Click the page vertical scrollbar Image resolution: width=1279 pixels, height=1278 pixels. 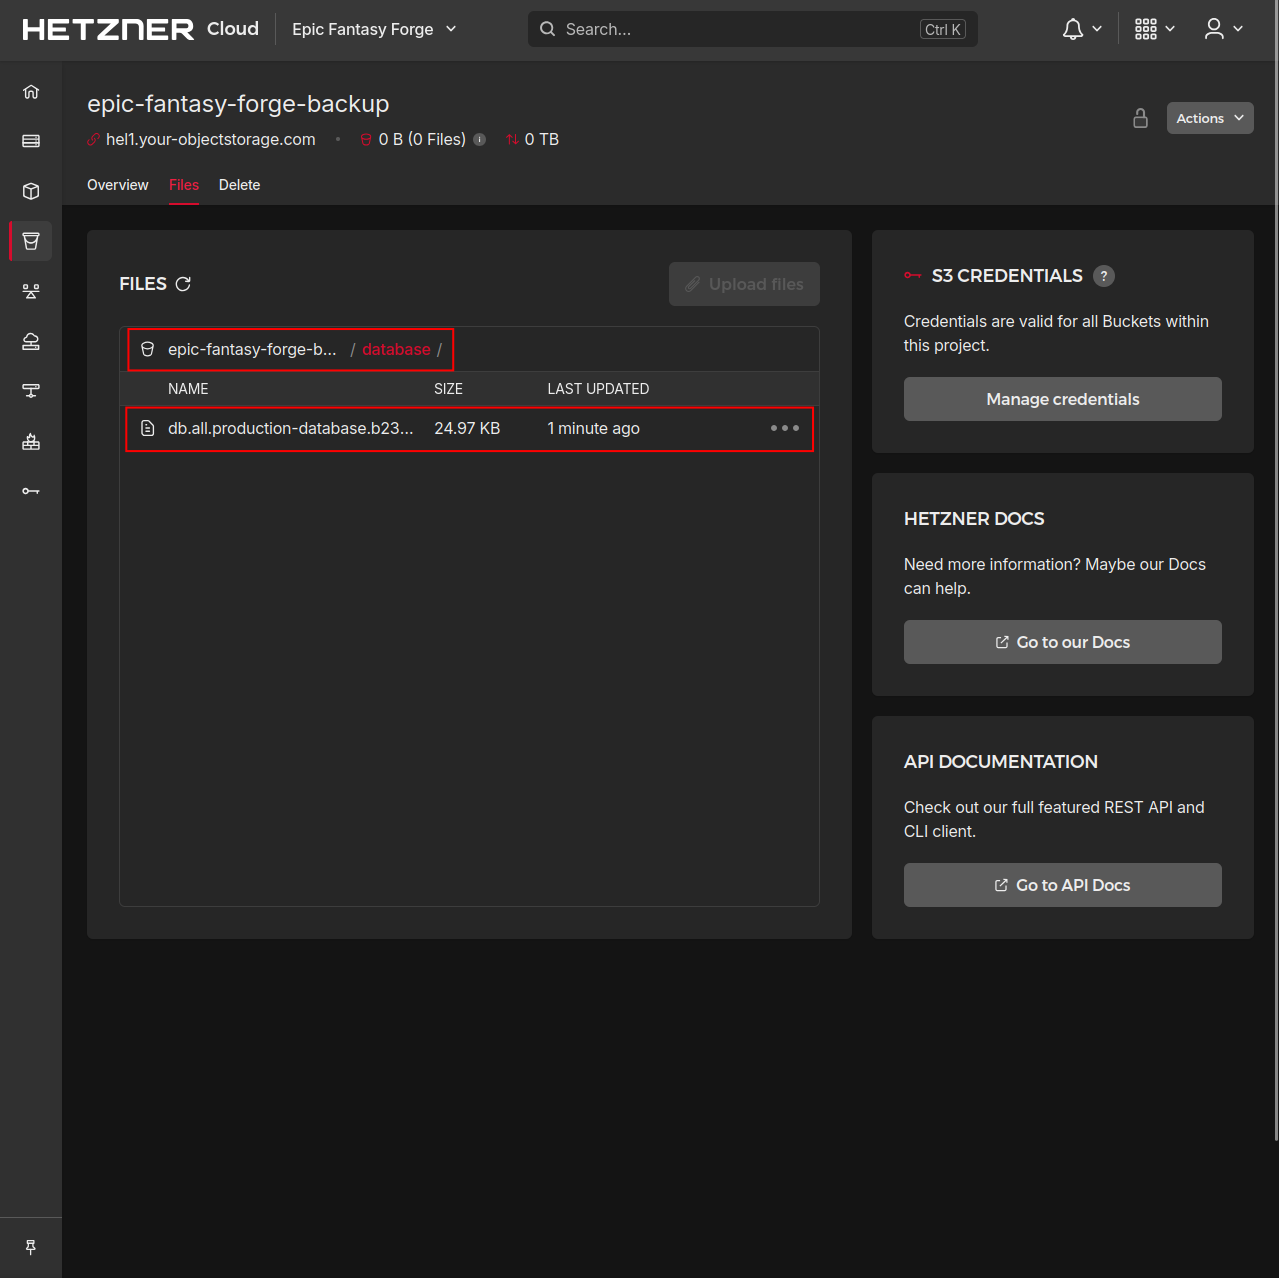click(x=1276, y=600)
